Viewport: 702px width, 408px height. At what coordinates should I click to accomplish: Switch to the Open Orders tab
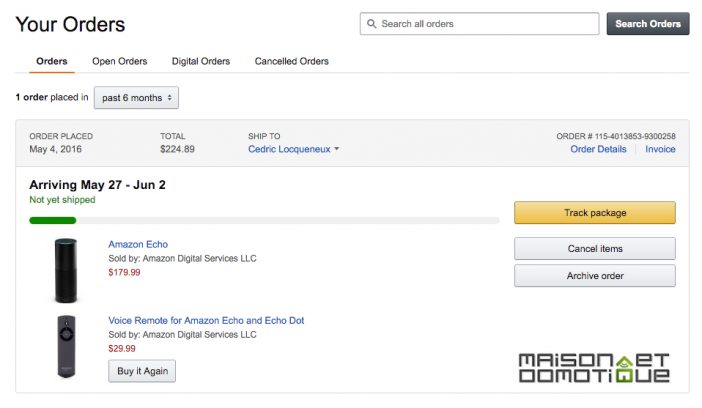pos(120,61)
